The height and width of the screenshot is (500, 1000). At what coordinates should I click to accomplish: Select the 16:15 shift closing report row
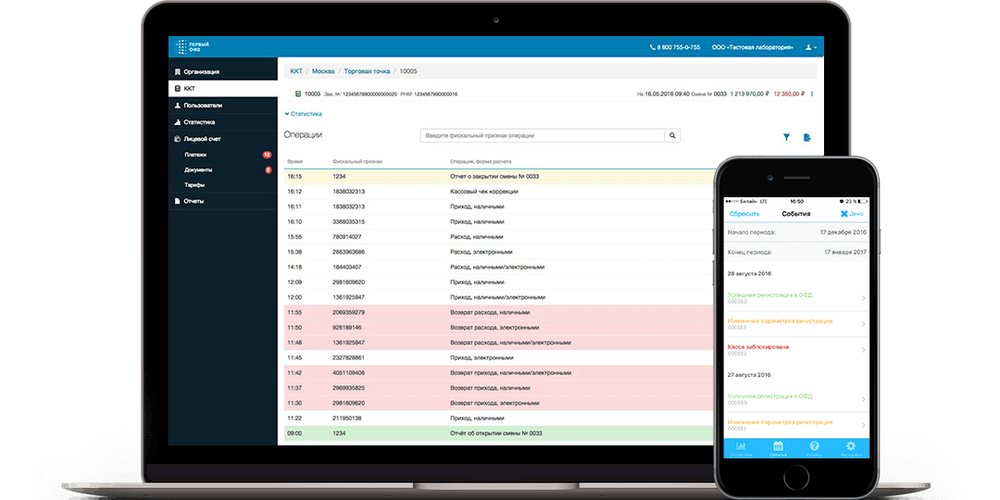[x=499, y=176]
